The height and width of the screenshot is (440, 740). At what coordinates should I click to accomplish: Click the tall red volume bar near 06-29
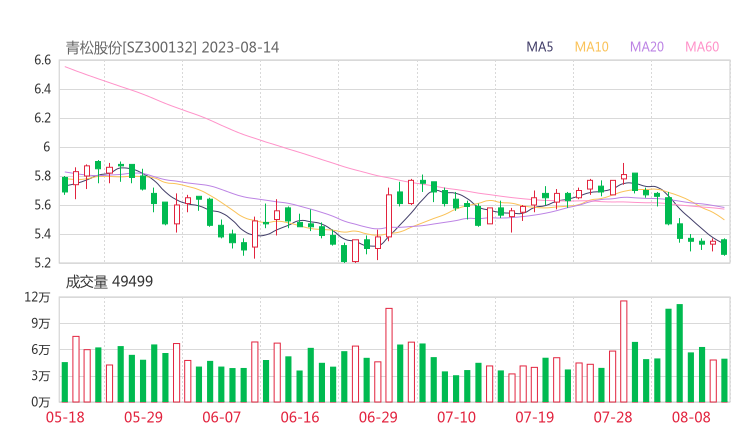pos(389,355)
